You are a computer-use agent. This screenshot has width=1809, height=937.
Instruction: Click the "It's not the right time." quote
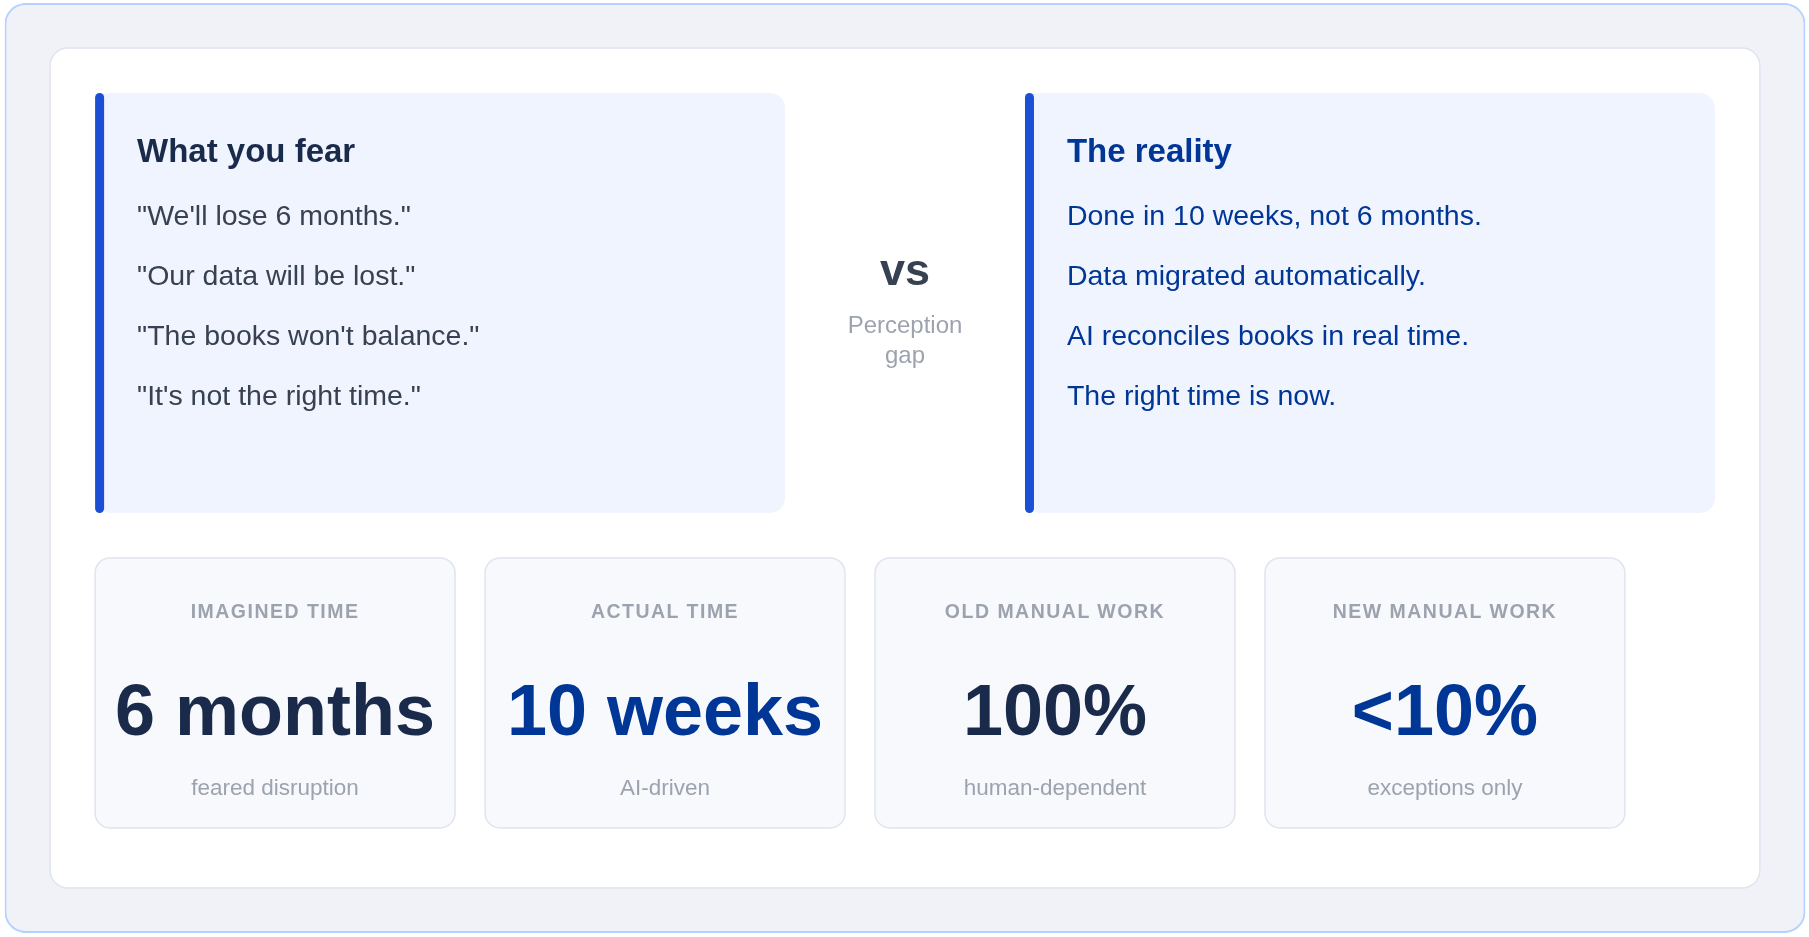tap(278, 396)
